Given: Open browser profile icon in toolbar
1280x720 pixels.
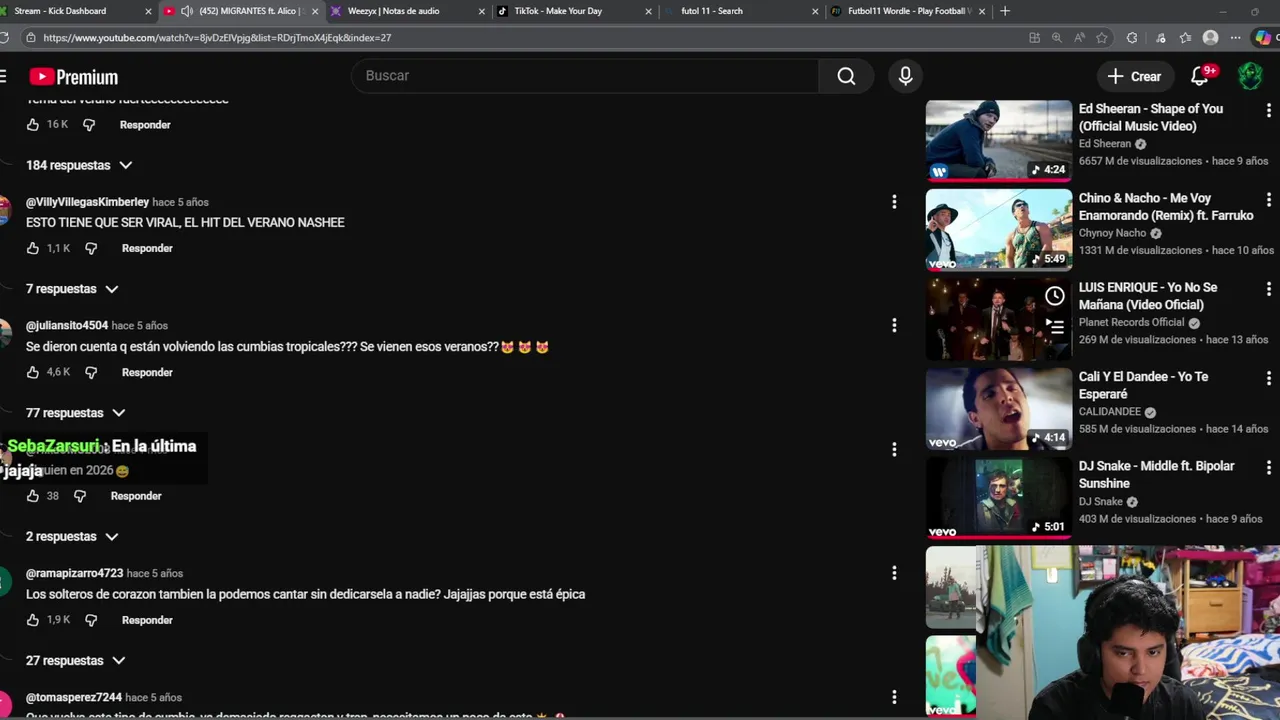Looking at the screenshot, I should click(x=1211, y=38).
